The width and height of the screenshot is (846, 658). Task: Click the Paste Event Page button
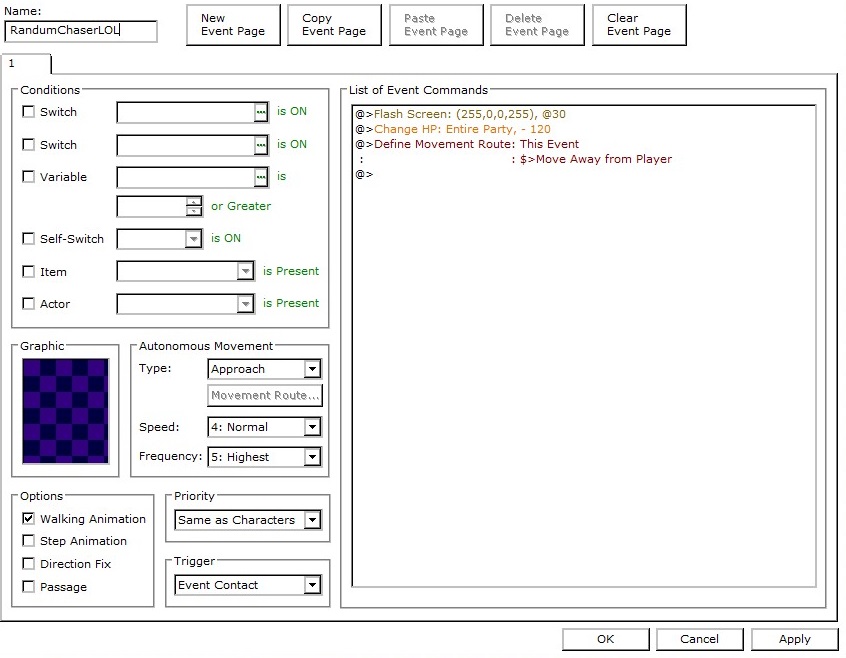pos(436,25)
